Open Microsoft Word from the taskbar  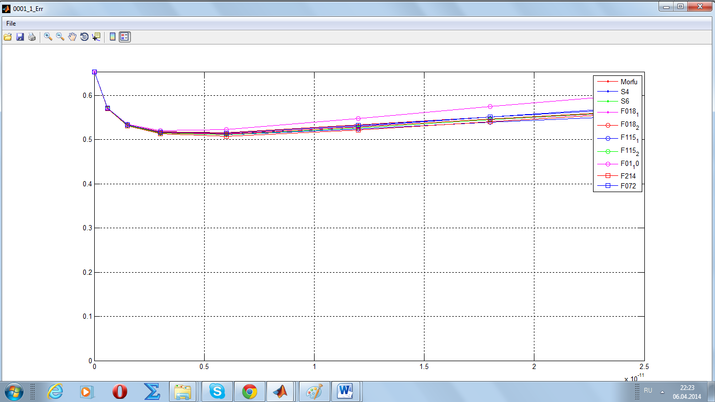pyautogui.click(x=345, y=391)
